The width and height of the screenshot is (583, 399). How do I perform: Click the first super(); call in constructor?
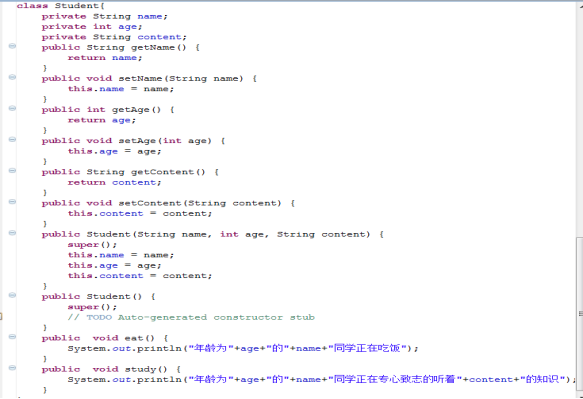pyautogui.click(x=92, y=245)
